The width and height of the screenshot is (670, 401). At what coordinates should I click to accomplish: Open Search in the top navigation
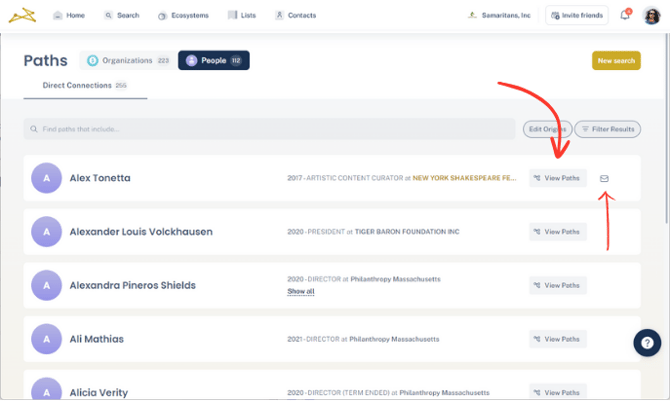click(x=122, y=15)
